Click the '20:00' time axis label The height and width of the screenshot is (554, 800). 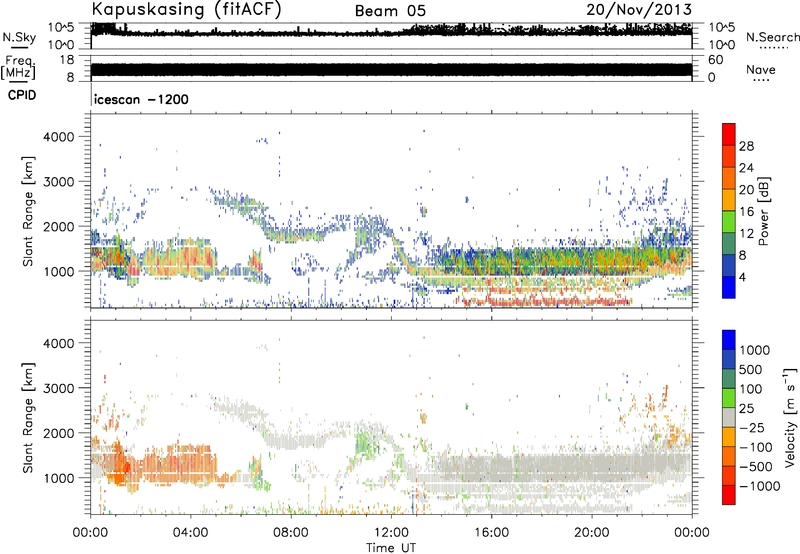[592, 533]
